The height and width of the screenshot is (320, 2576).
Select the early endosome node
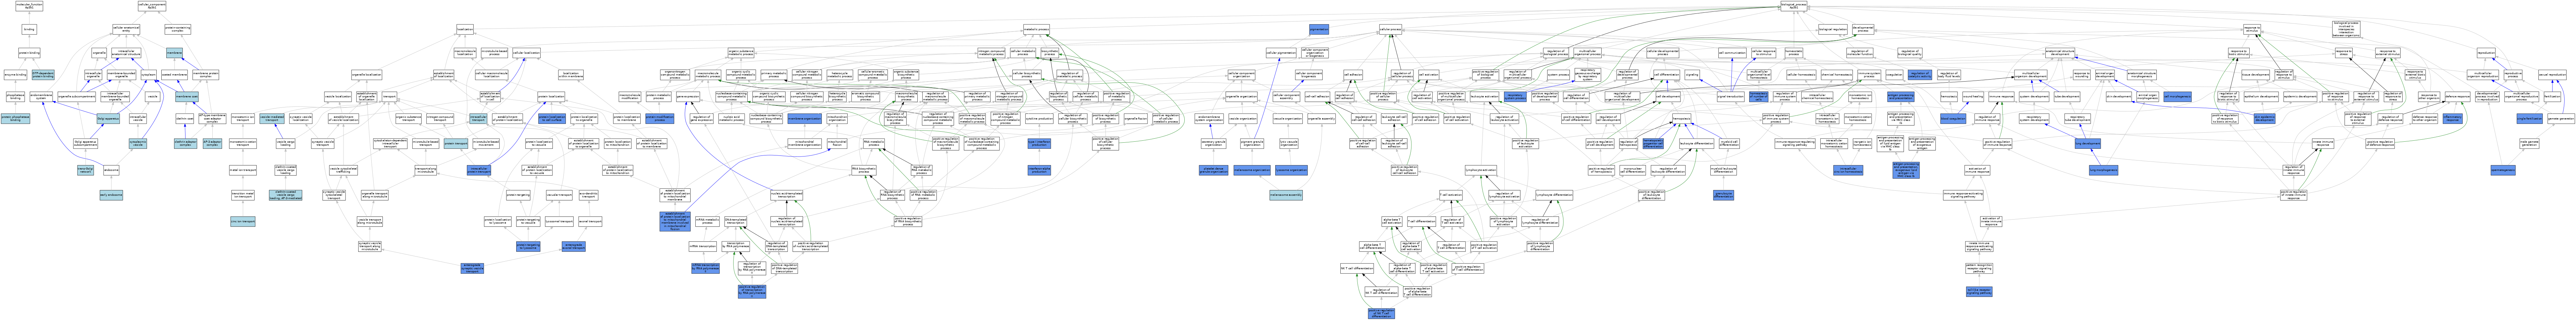tap(110, 195)
